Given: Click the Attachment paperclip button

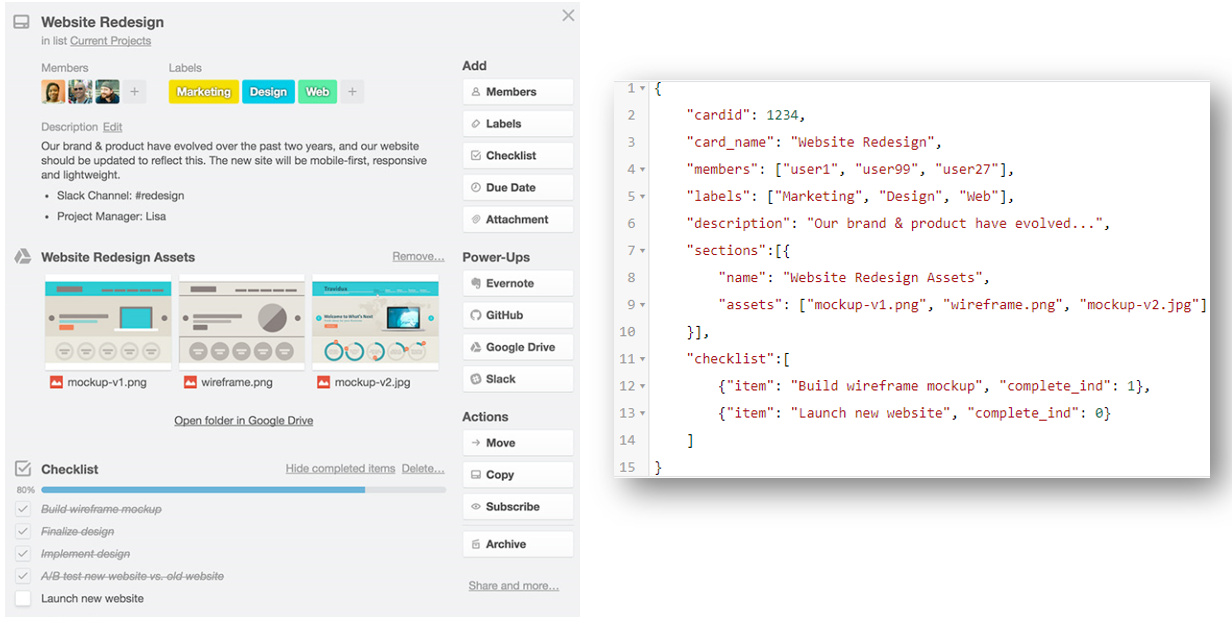Looking at the screenshot, I should coord(517,219).
